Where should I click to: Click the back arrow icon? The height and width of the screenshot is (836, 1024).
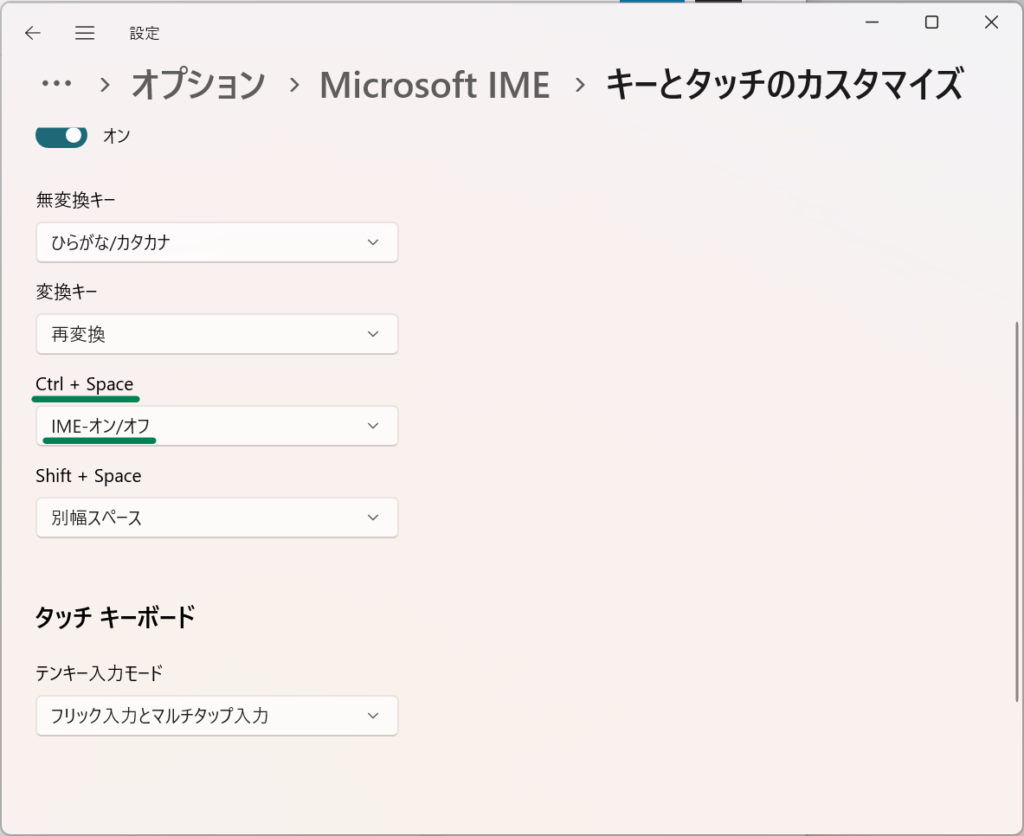(x=32, y=33)
